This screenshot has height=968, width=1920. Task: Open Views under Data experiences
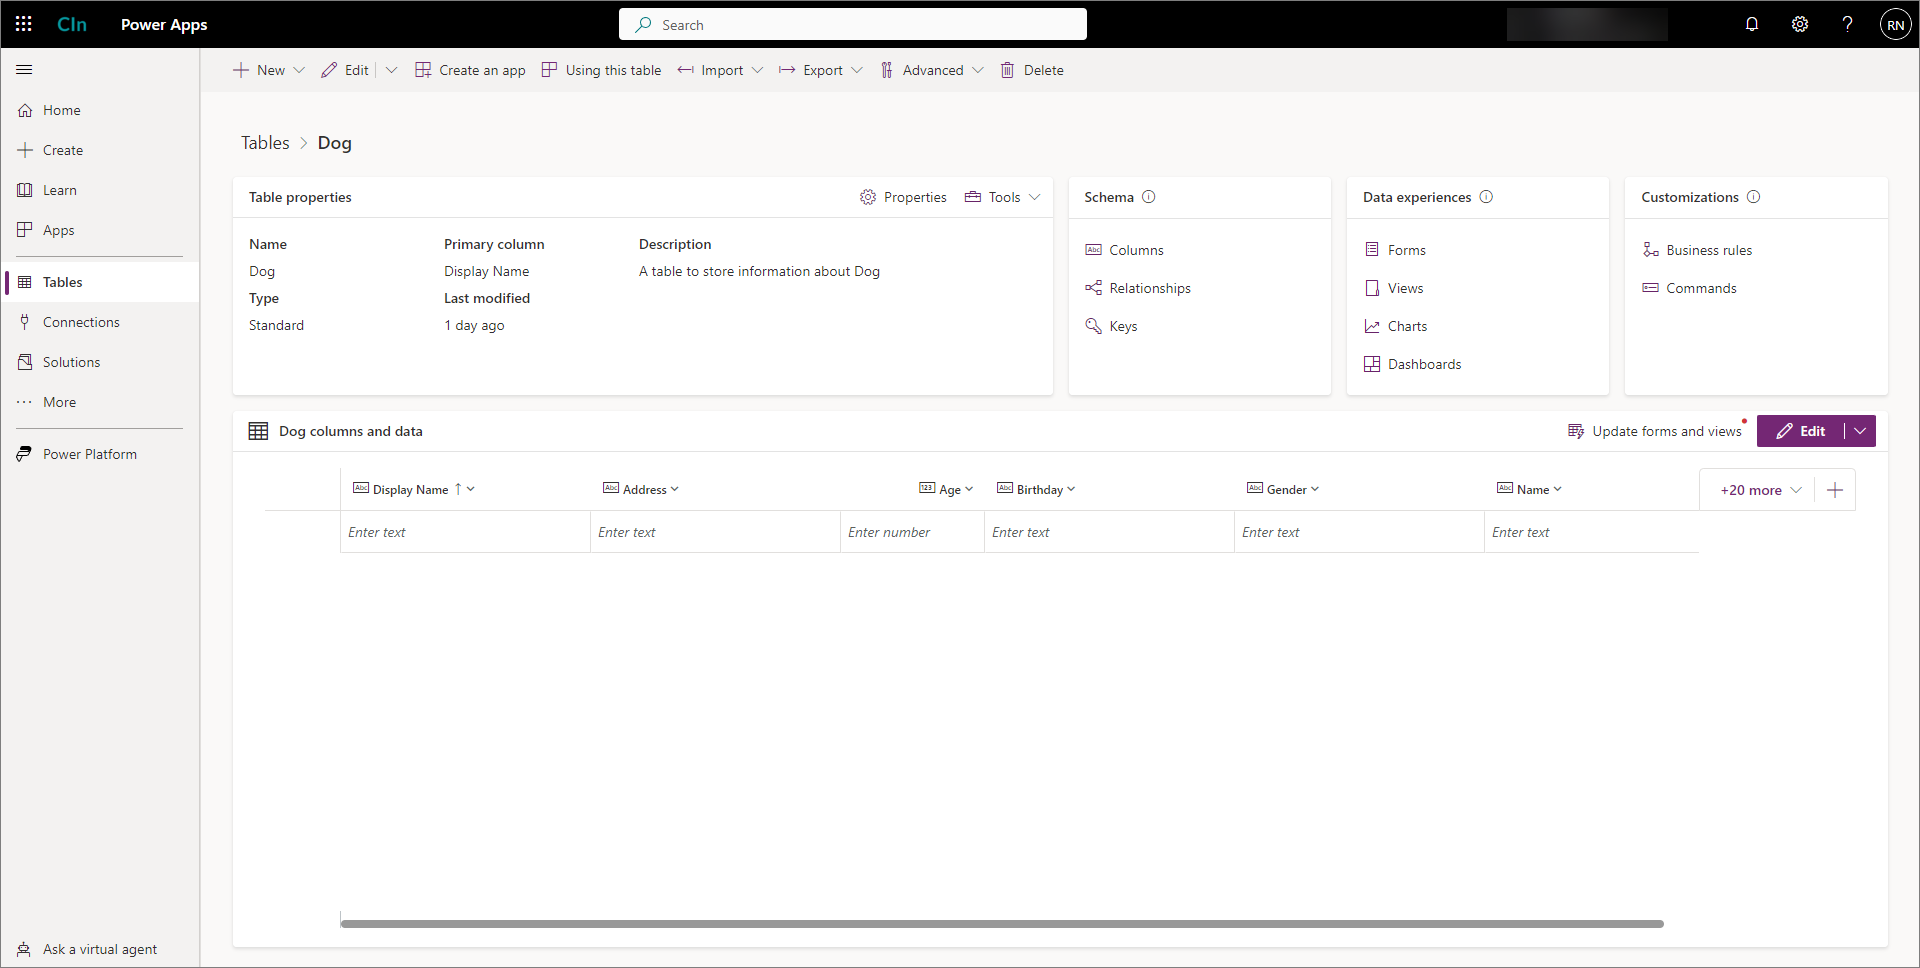pyautogui.click(x=1406, y=288)
